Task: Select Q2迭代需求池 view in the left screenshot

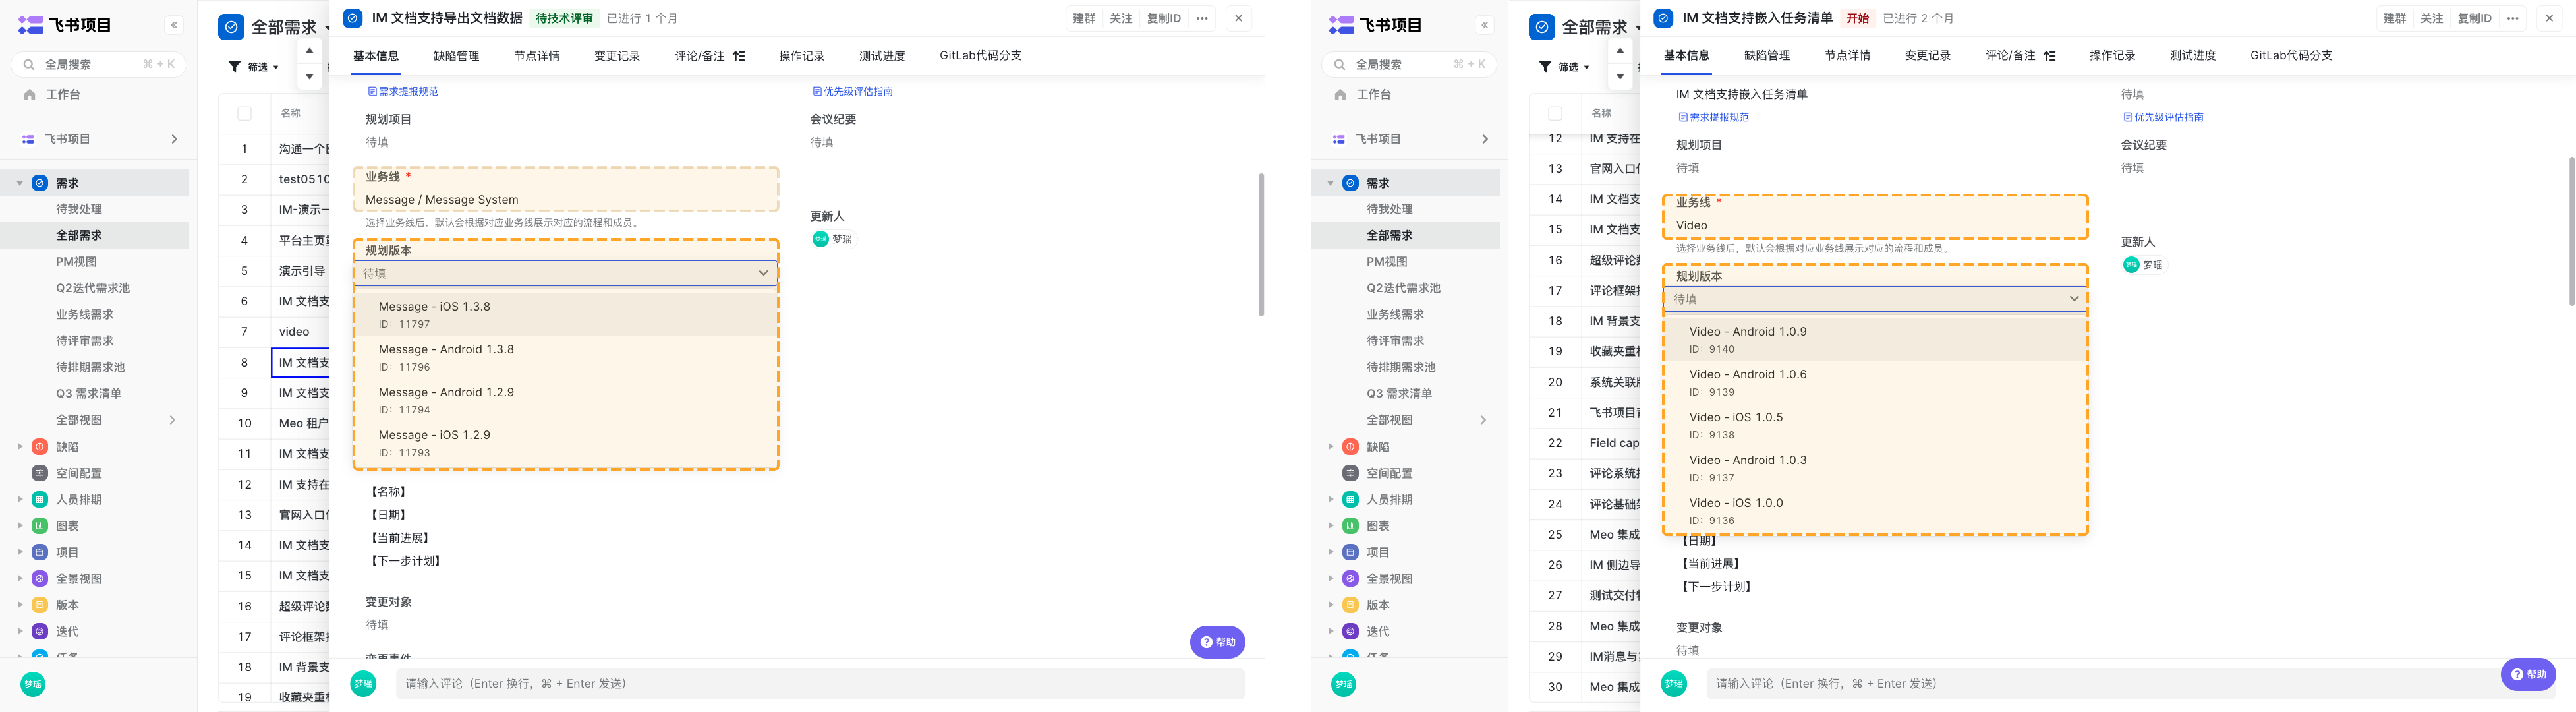Action: (x=93, y=288)
